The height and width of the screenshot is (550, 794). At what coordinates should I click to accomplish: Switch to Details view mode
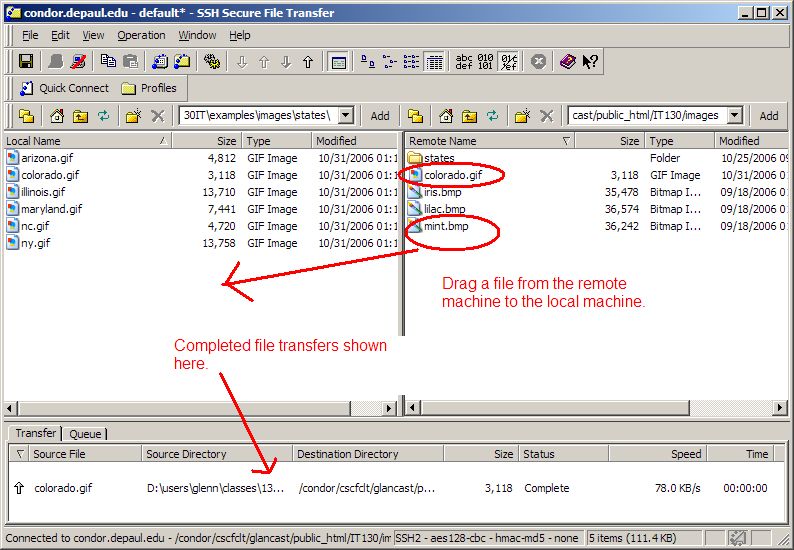(434, 62)
